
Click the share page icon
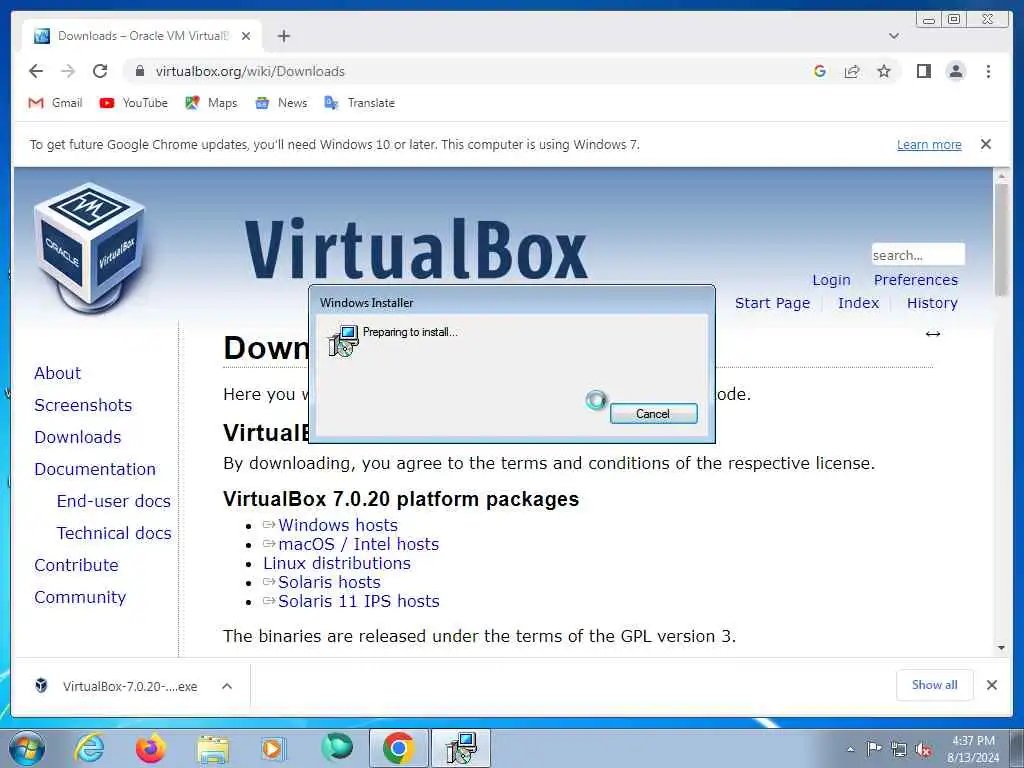pyautogui.click(x=852, y=71)
